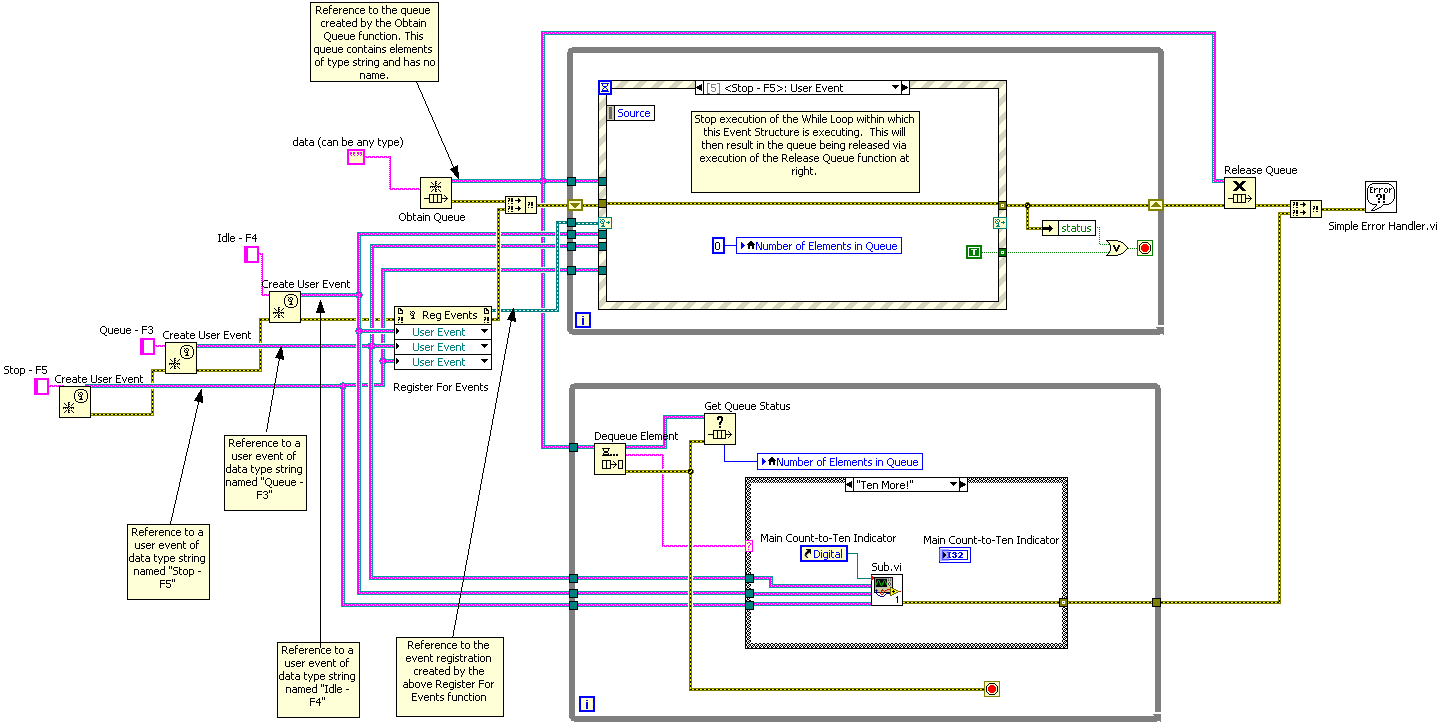Switch to next case right of "Ten More!"
The image size is (1442, 724).
(x=963, y=485)
